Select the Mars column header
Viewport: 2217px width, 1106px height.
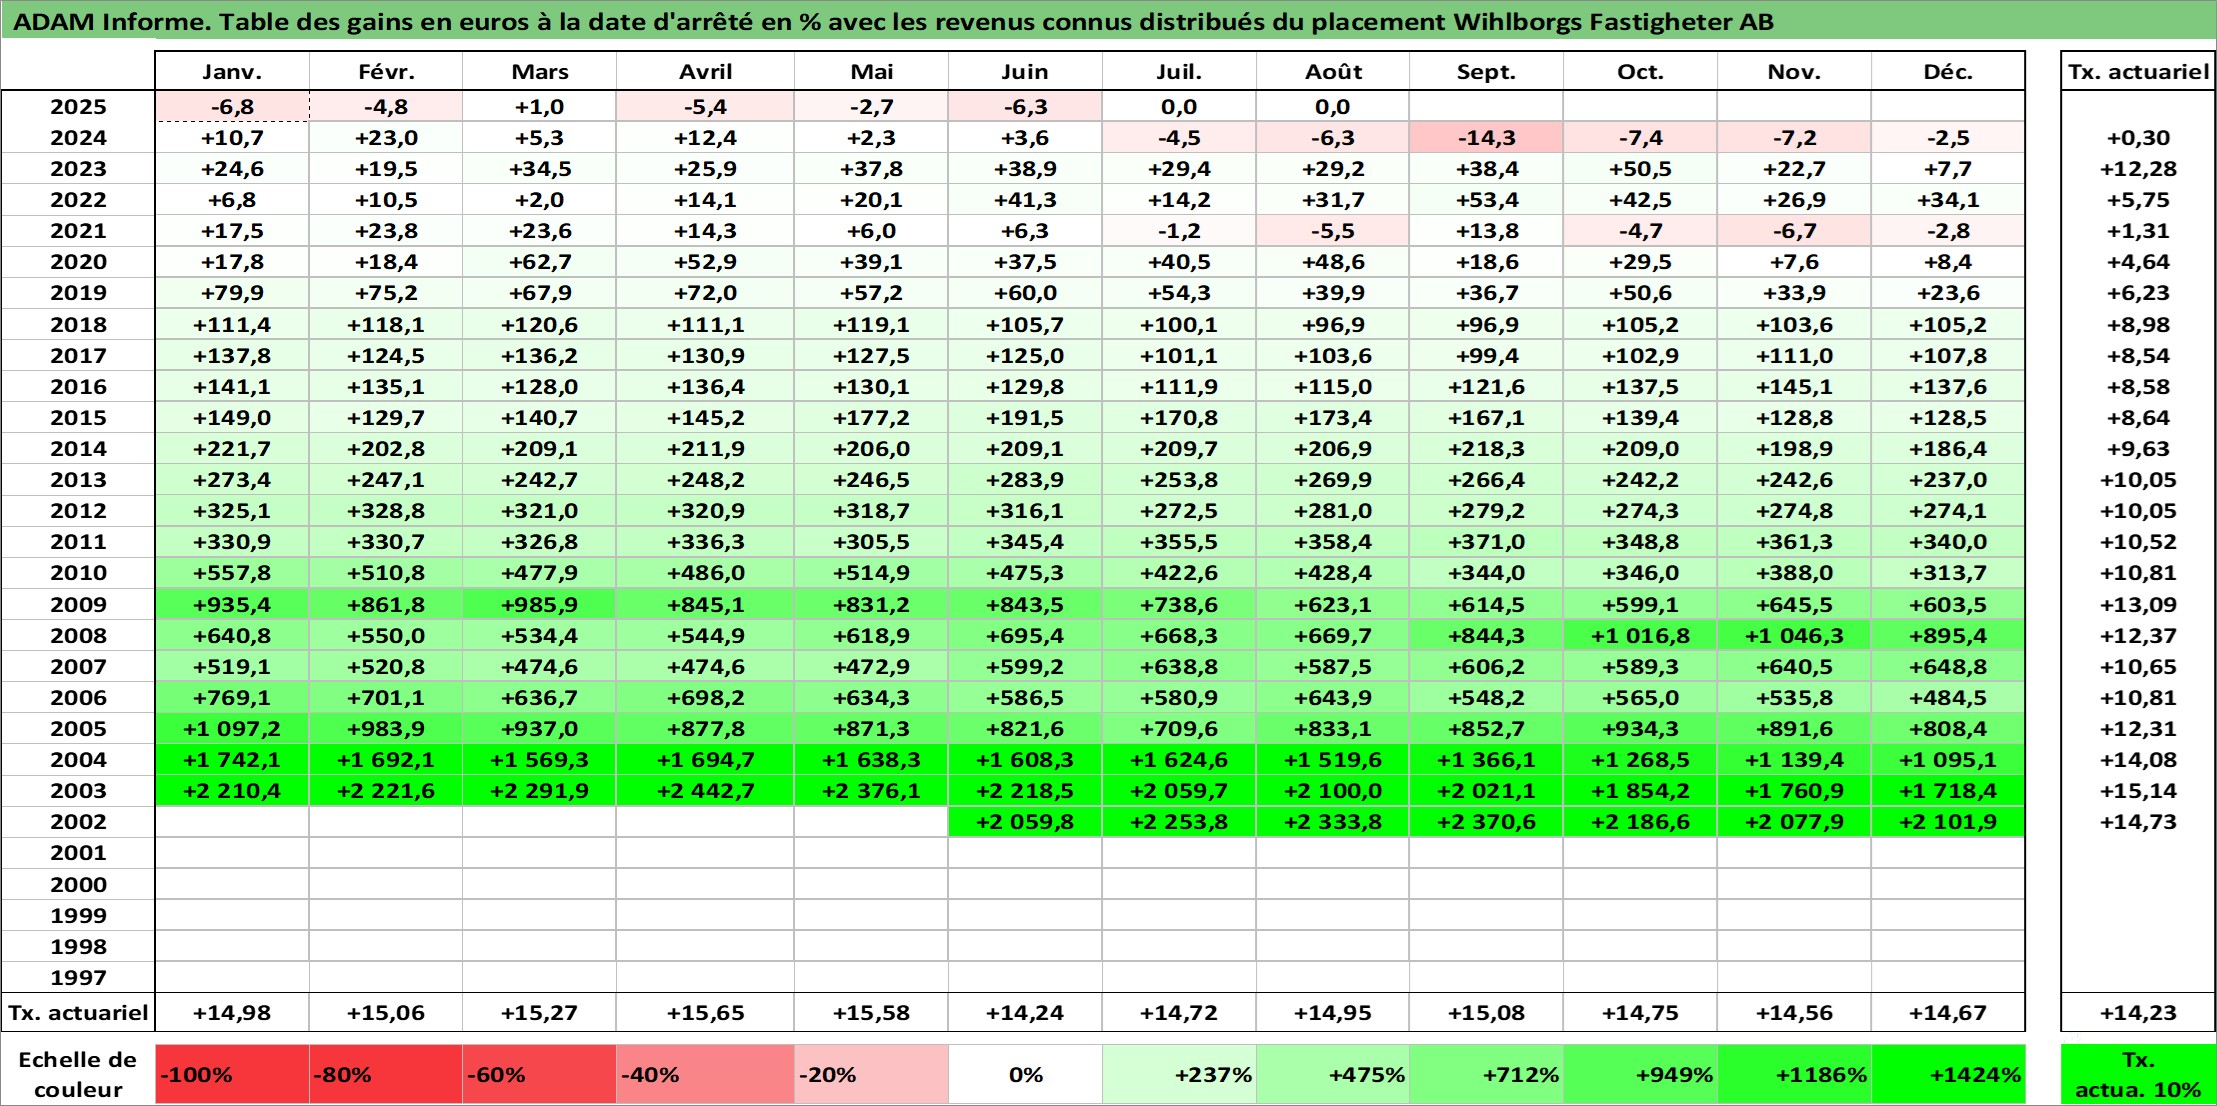pos(539,71)
